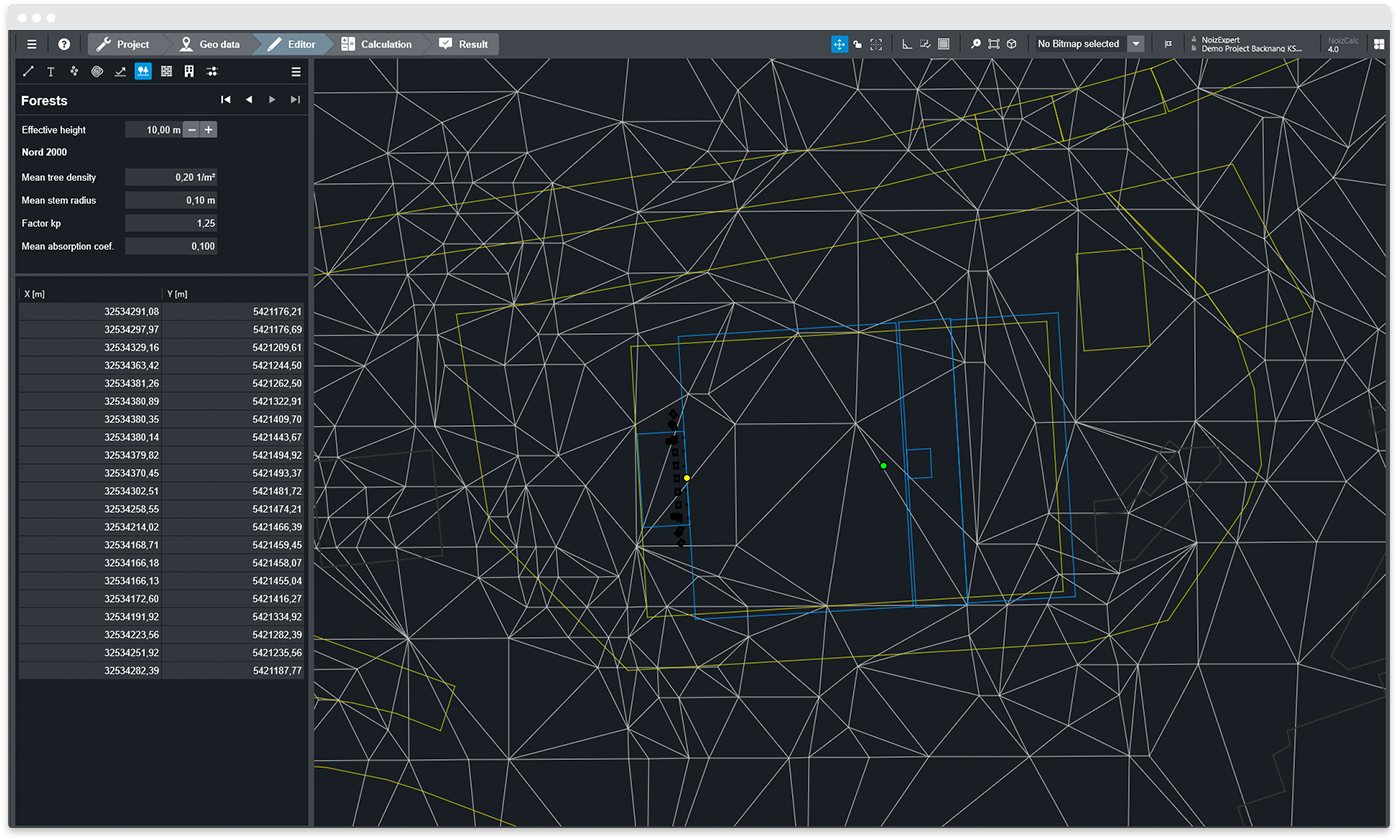Select the Editor step
This screenshot has height=840, width=1400.
293,44
